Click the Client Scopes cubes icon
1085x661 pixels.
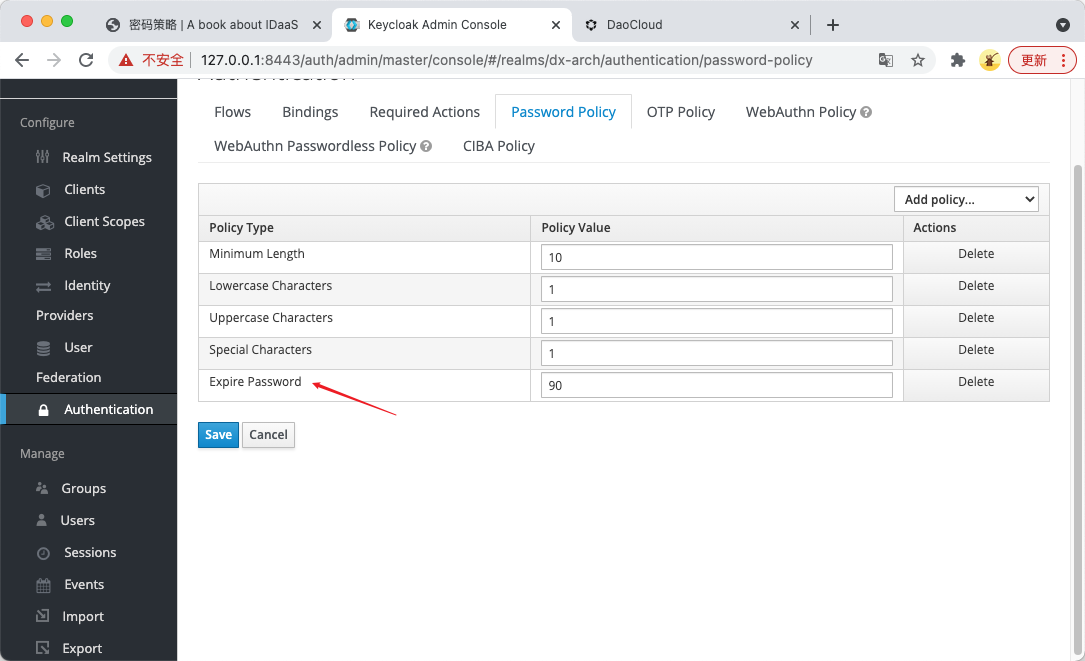coord(44,222)
